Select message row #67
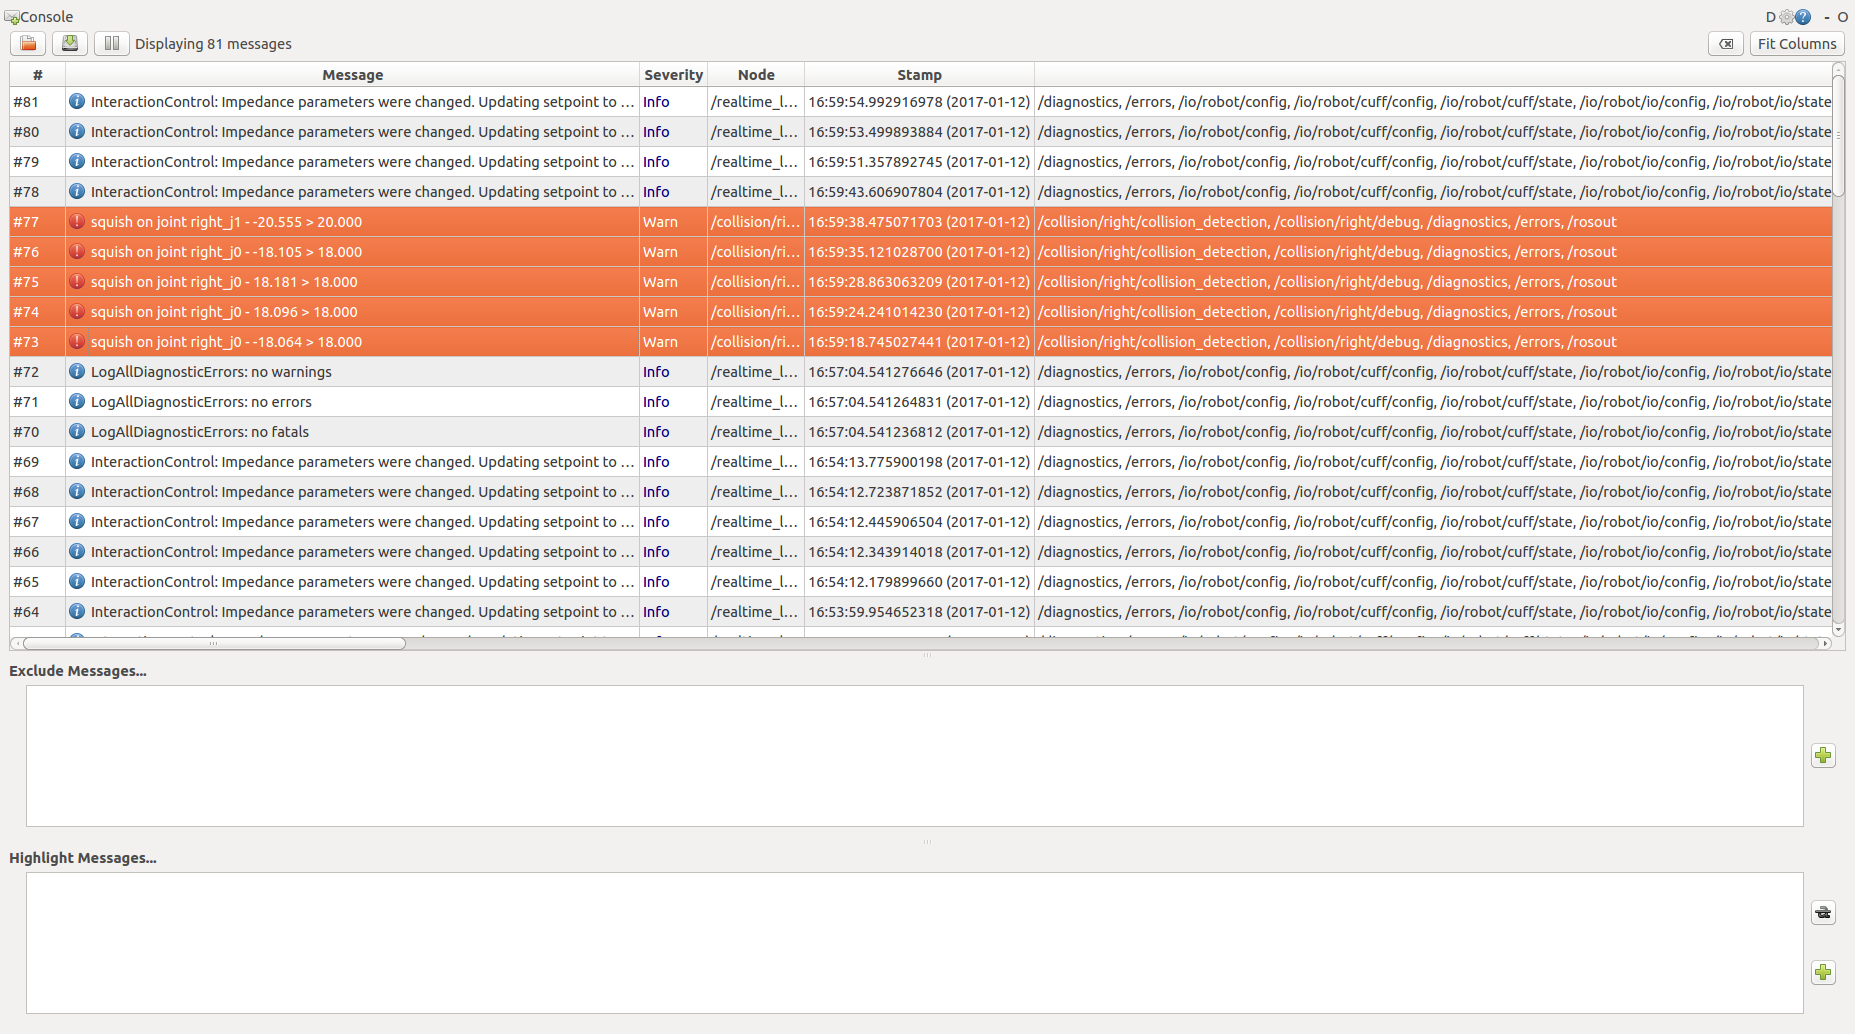 pyautogui.click(x=920, y=522)
